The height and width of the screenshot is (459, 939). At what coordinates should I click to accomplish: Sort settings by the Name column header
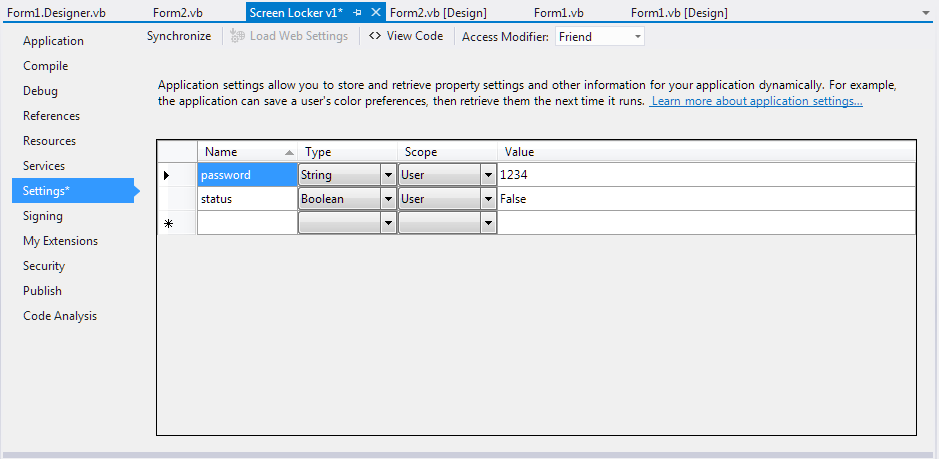coord(247,152)
